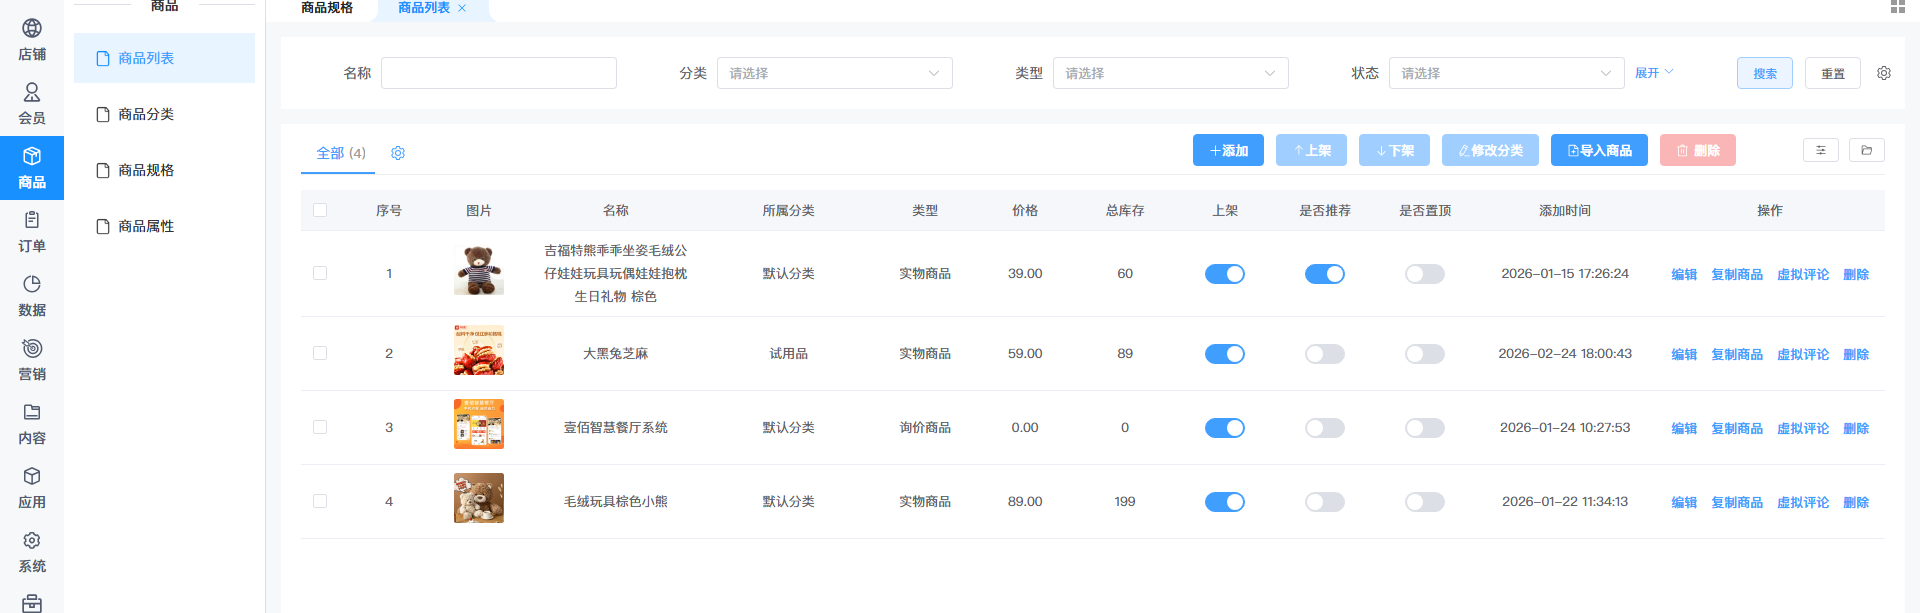Enable 是否置顶 switch for 吉福特熊 product

point(1425,274)
